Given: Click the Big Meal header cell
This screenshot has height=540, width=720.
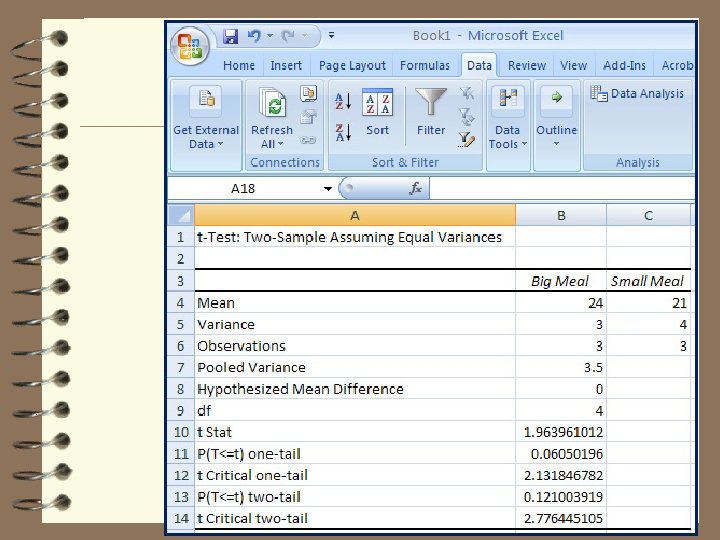Looking at the screenshot, I should click(x=561, y=281).
